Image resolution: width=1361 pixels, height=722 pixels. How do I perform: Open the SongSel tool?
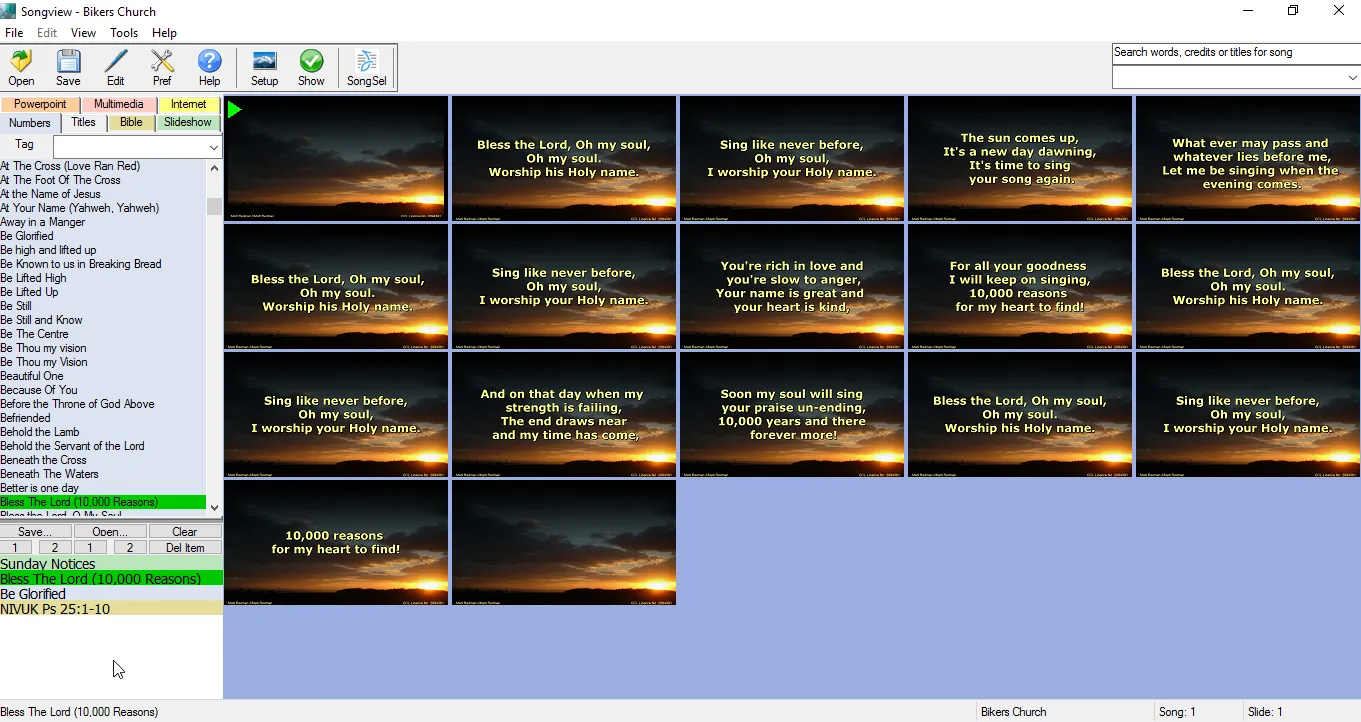click(365, 67)
